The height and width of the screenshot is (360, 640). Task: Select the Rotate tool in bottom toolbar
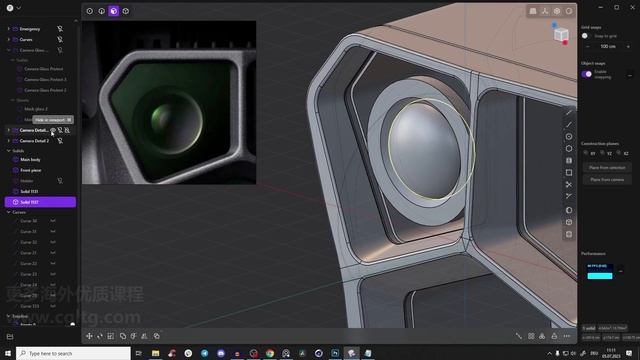[x=100, y=336]
